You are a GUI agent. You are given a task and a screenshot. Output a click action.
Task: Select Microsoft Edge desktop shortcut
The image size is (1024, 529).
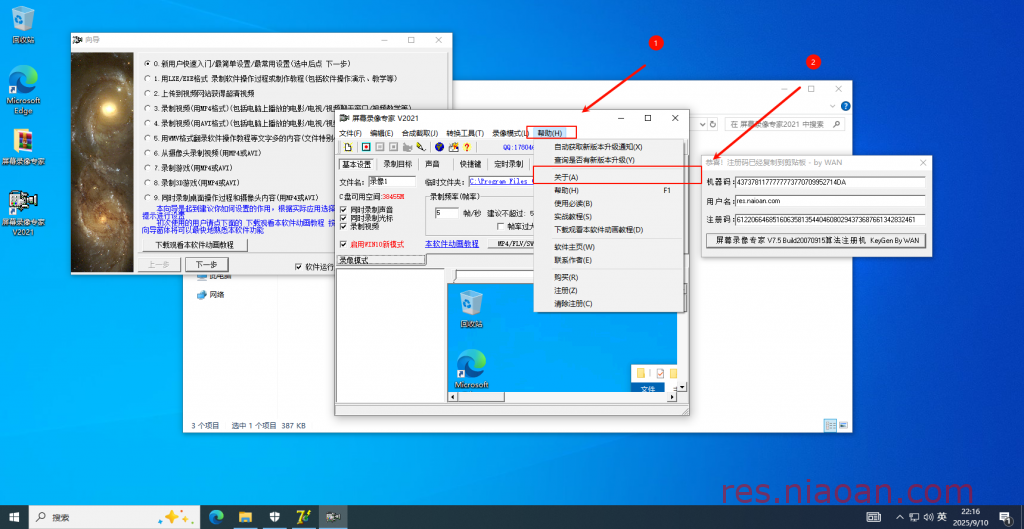pos(24,90)
